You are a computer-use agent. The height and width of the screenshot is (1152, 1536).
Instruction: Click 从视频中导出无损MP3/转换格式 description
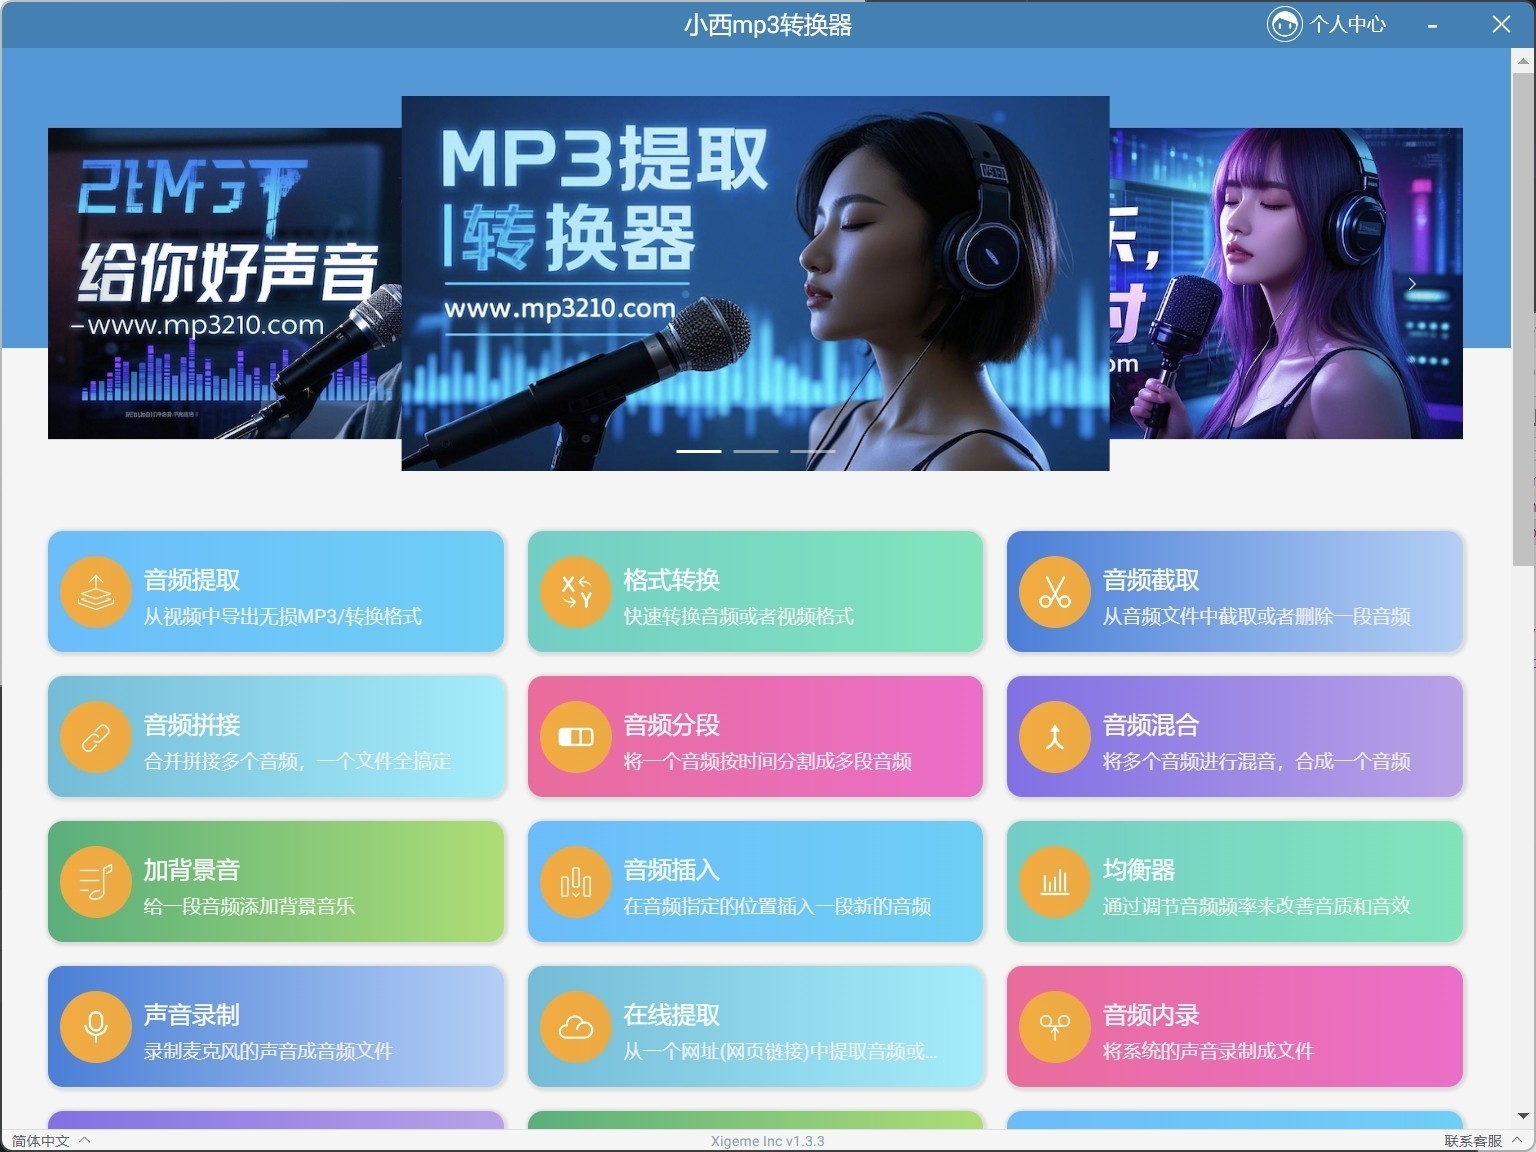tap(283, 616)
